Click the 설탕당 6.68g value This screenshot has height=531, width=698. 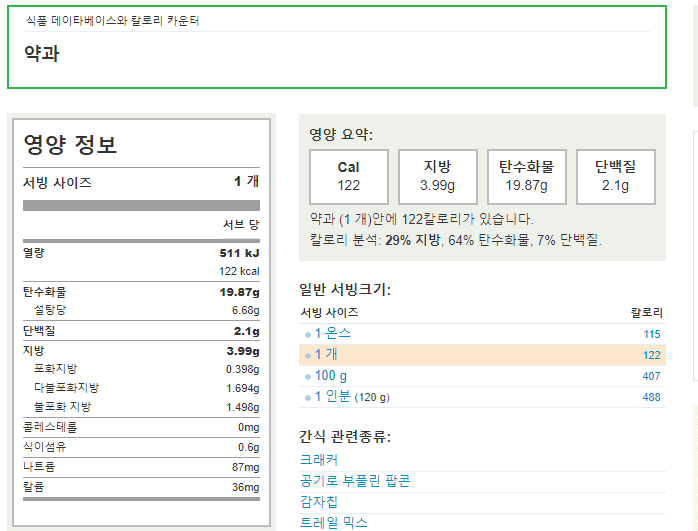245,310
